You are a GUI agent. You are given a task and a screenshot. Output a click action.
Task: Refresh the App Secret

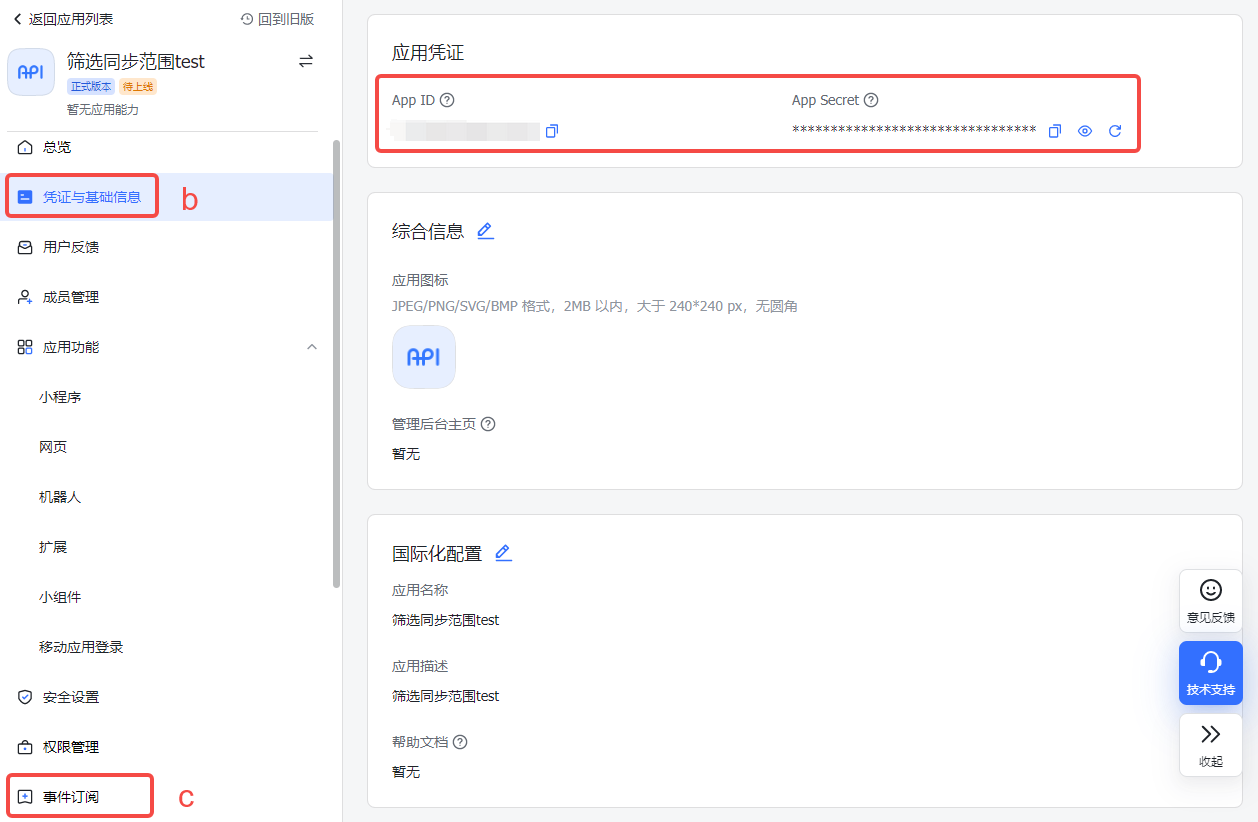[1115, 131]
